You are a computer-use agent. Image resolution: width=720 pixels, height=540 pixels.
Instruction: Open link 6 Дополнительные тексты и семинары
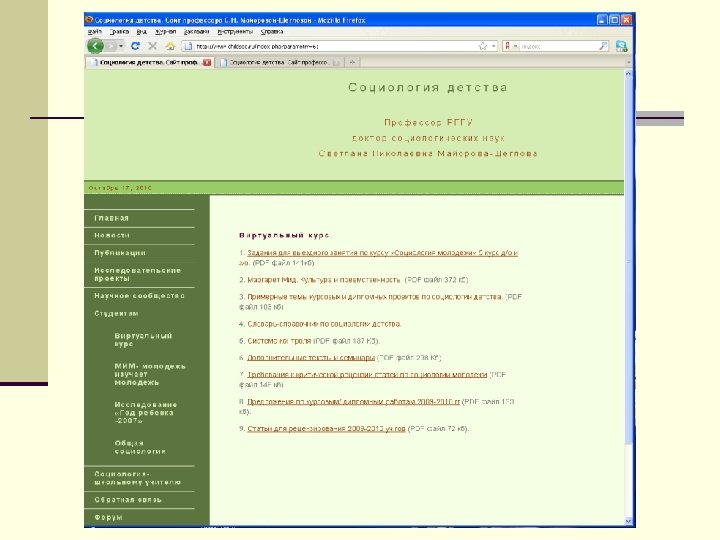(x=311, y=358)
